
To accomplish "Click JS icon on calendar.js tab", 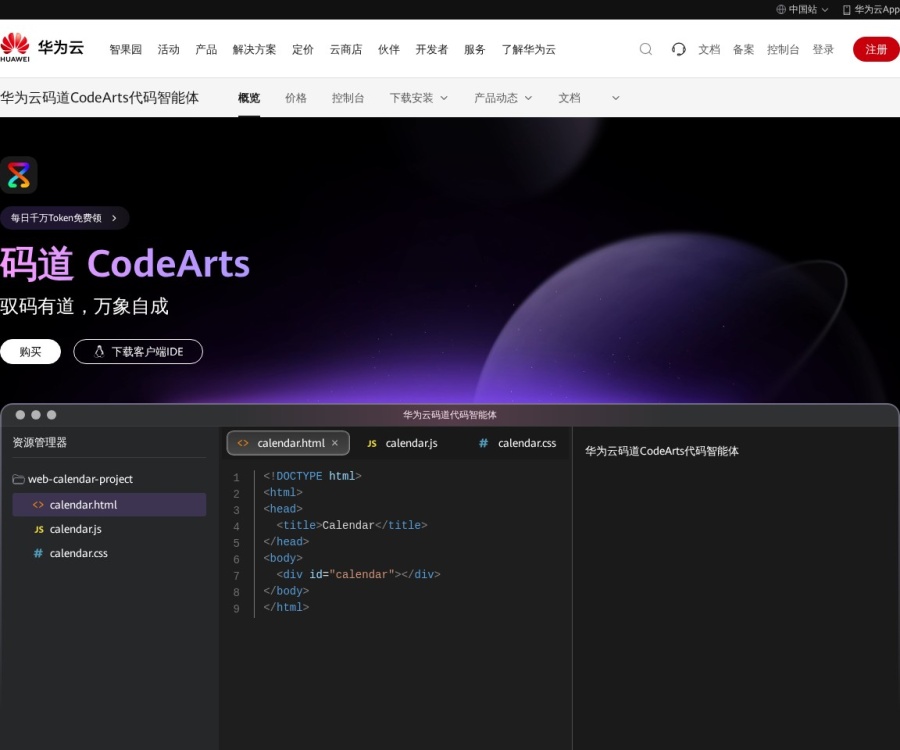I will coord(372,444).
